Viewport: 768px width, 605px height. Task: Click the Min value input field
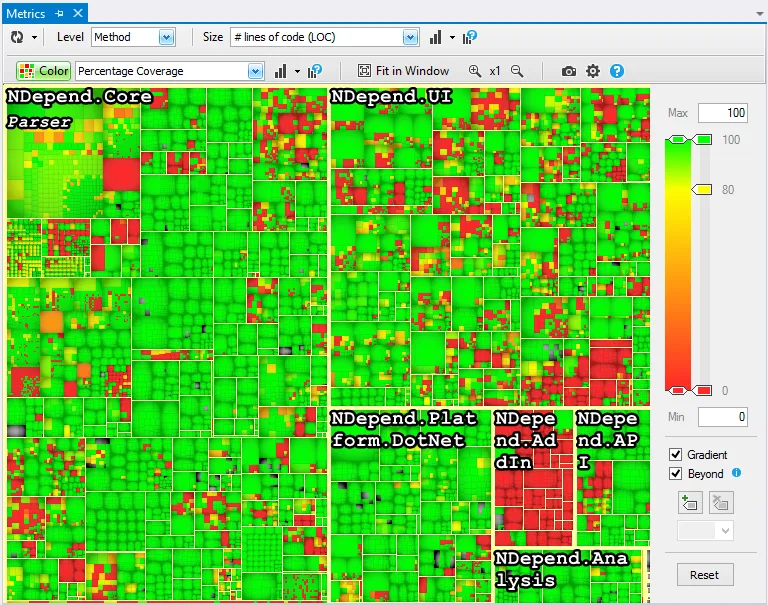[723, 417]
